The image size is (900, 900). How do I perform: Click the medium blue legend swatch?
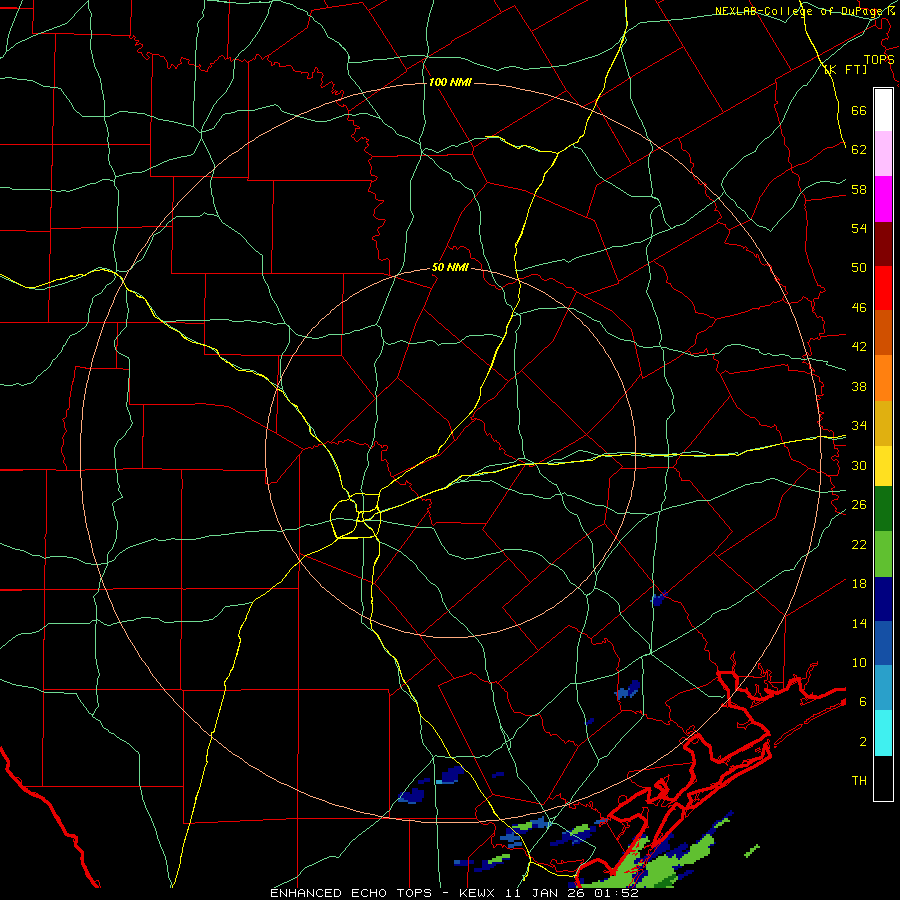pyautogui.click(x=883, y=643)
